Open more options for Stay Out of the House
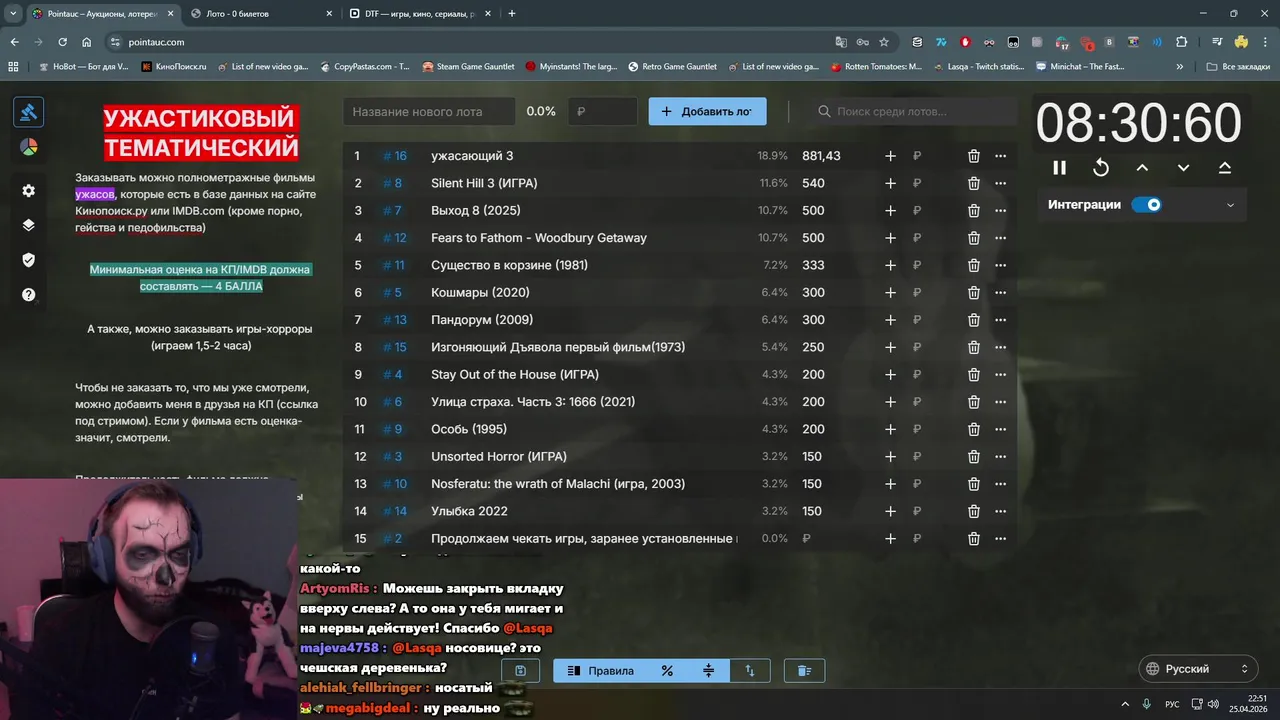The image size is (1280, 720). point(1000,375)
